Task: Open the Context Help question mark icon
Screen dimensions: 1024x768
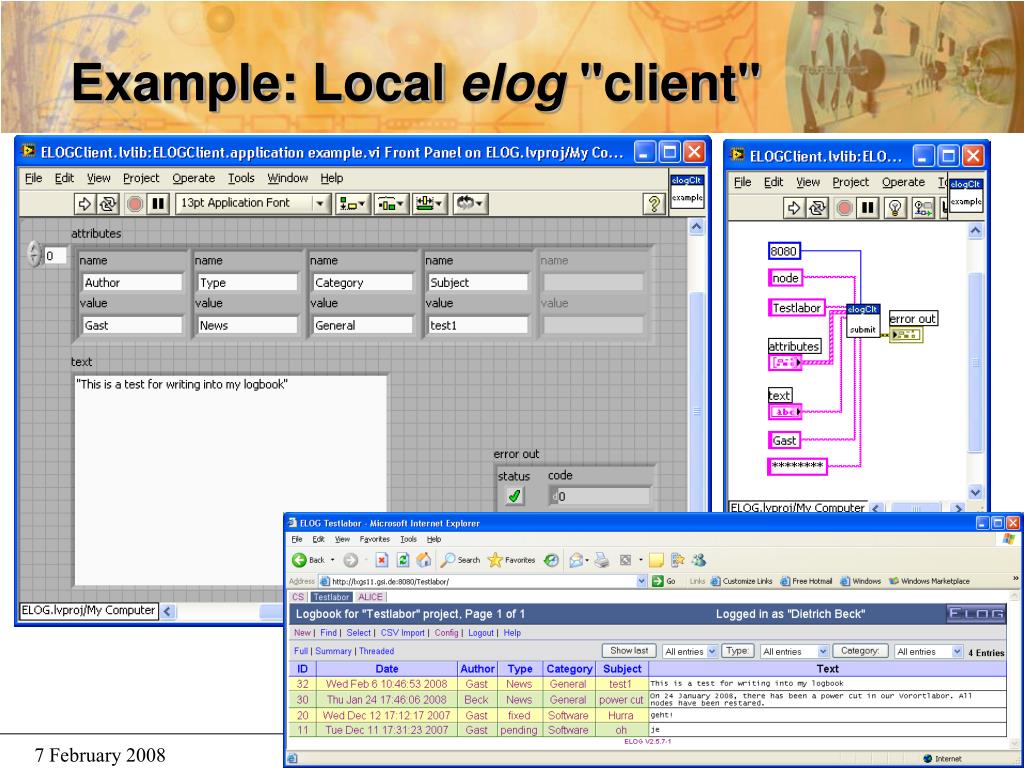Action: click(654, 204)
